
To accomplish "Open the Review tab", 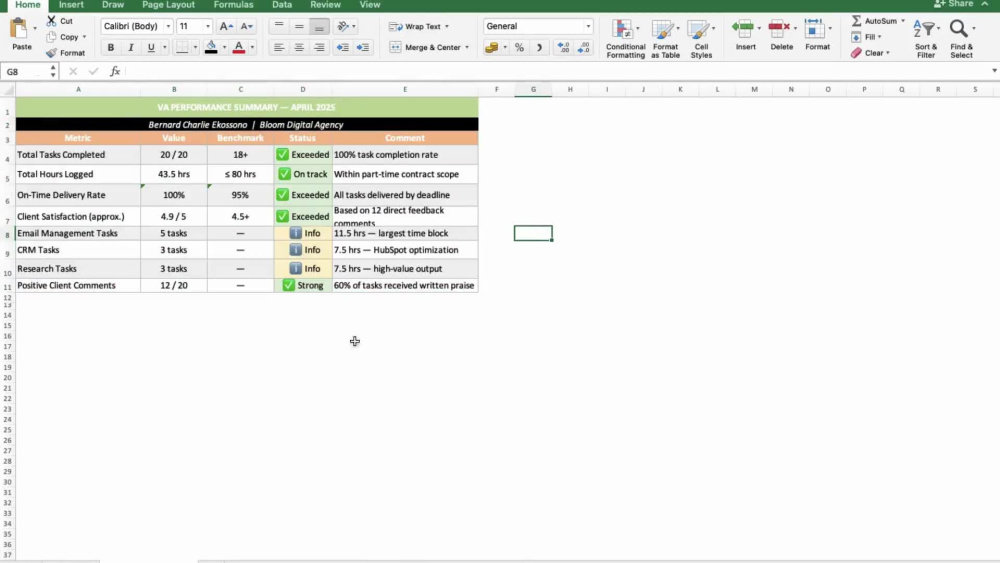I will click(325, 4).
